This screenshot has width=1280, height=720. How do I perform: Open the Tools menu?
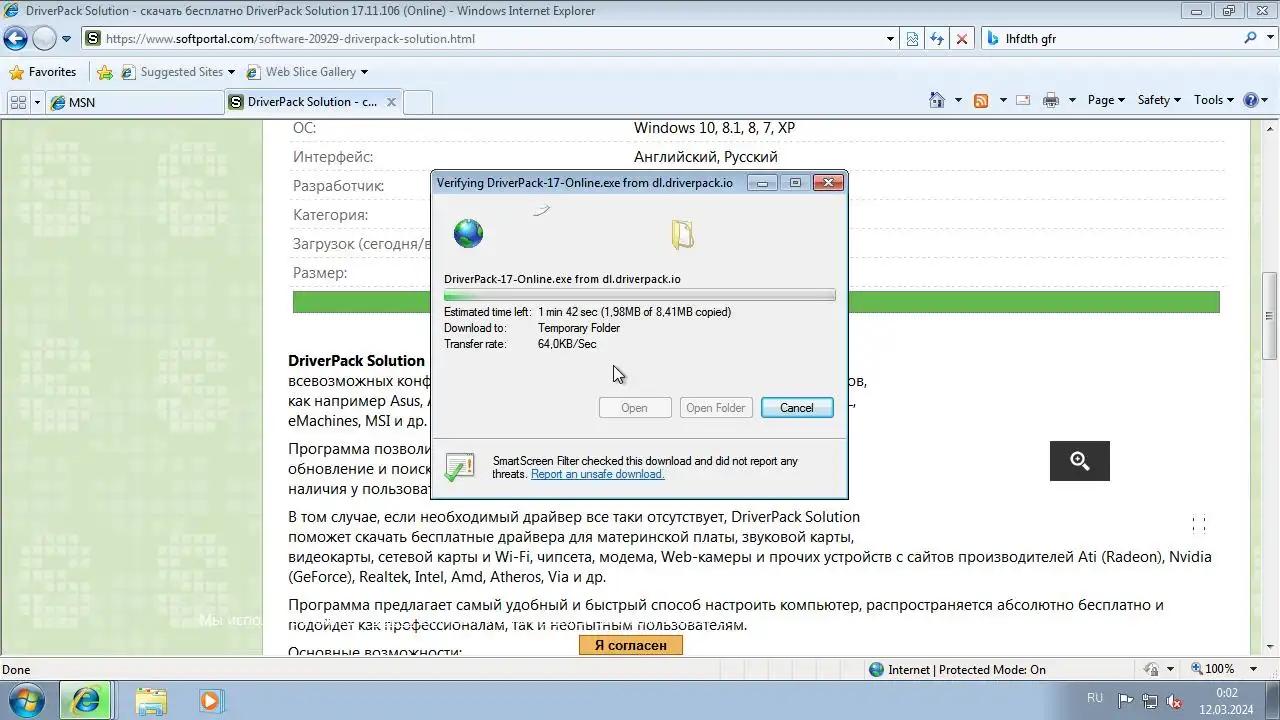(1215, 100)
